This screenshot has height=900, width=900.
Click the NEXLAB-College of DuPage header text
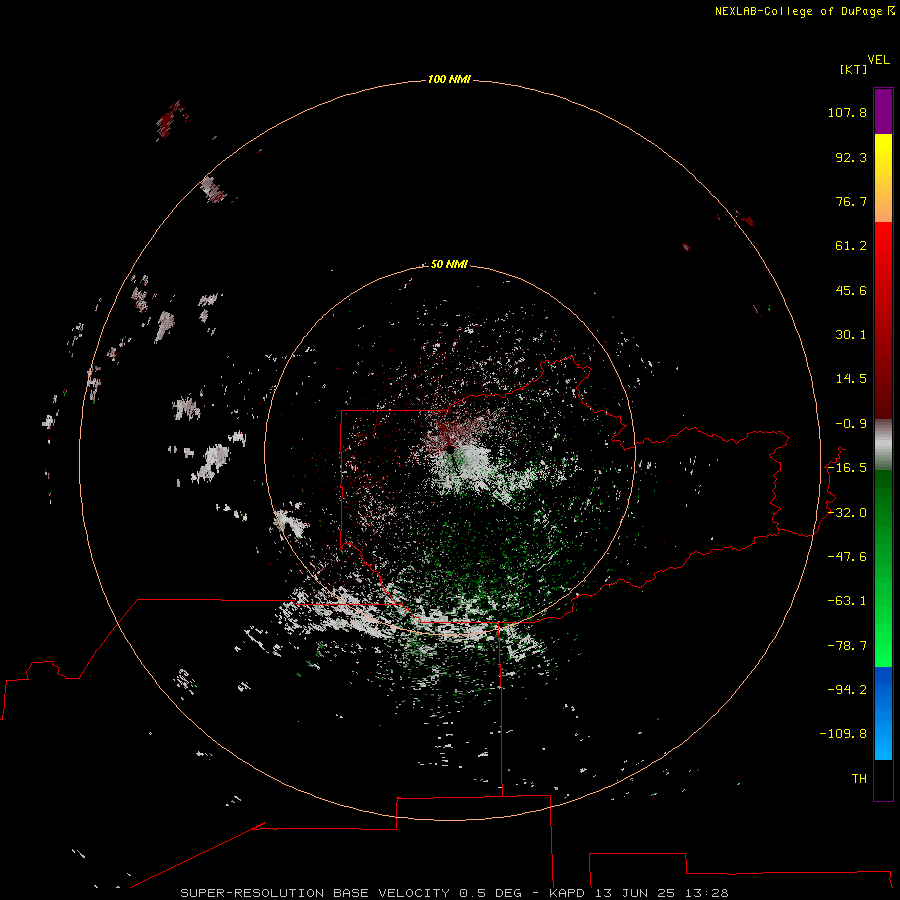pos(805,11)
